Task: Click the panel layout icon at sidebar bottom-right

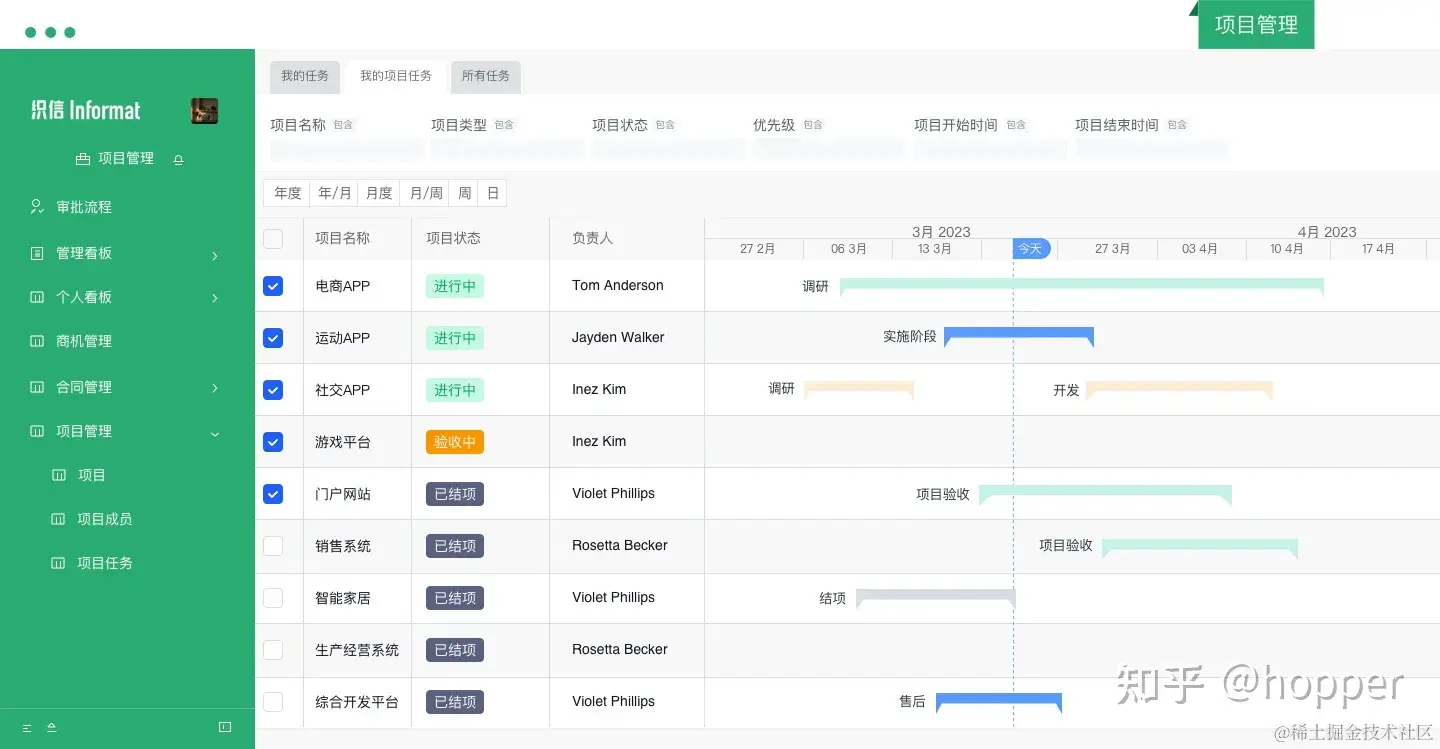Action: (x=225, y=727)
